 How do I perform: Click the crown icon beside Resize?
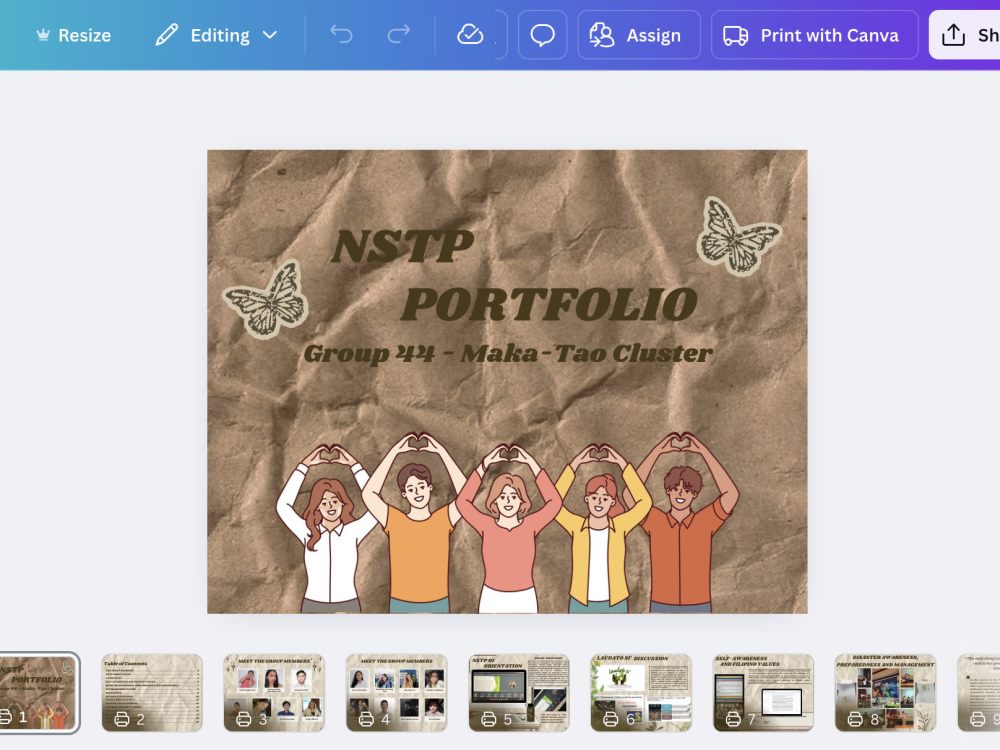[43, 35]
